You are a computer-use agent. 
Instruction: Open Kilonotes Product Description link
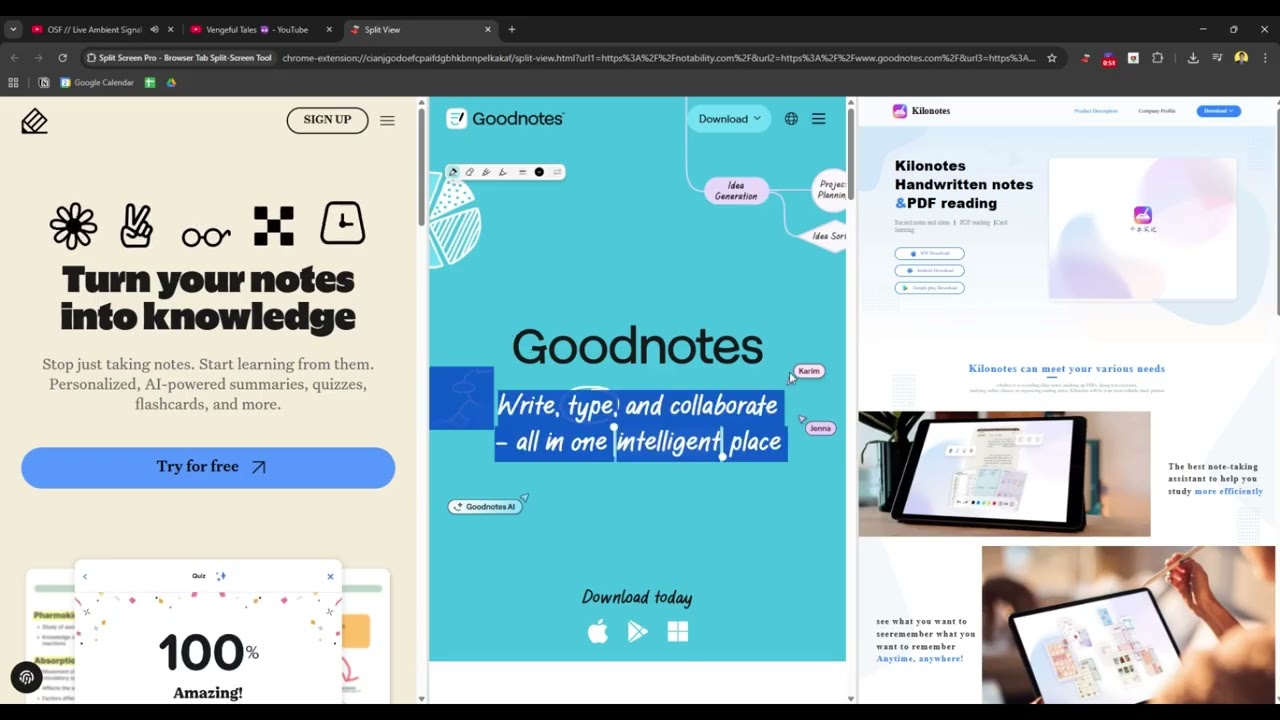(x=1095, y=111)
